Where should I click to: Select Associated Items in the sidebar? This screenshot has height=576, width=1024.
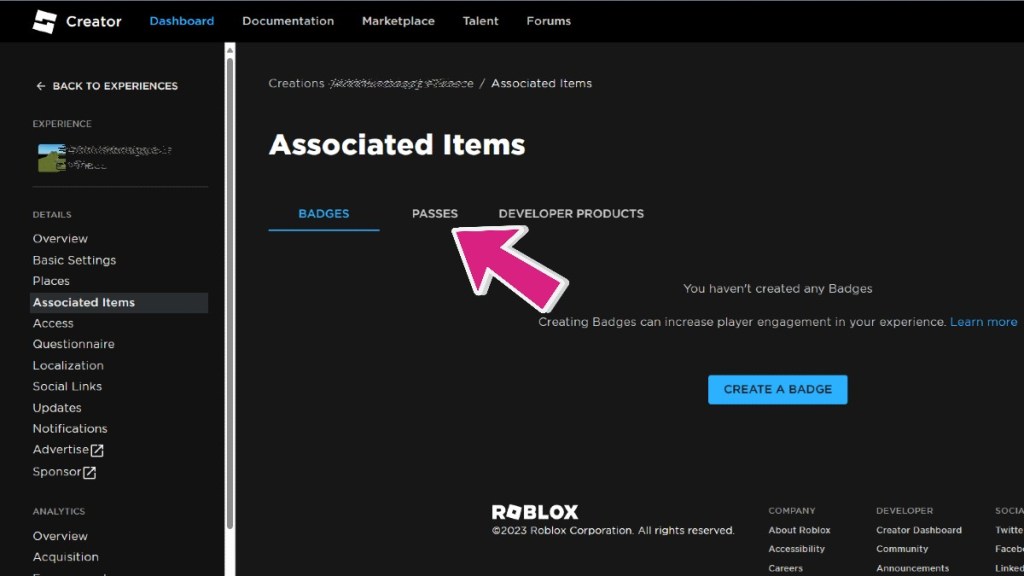[84, 301]
